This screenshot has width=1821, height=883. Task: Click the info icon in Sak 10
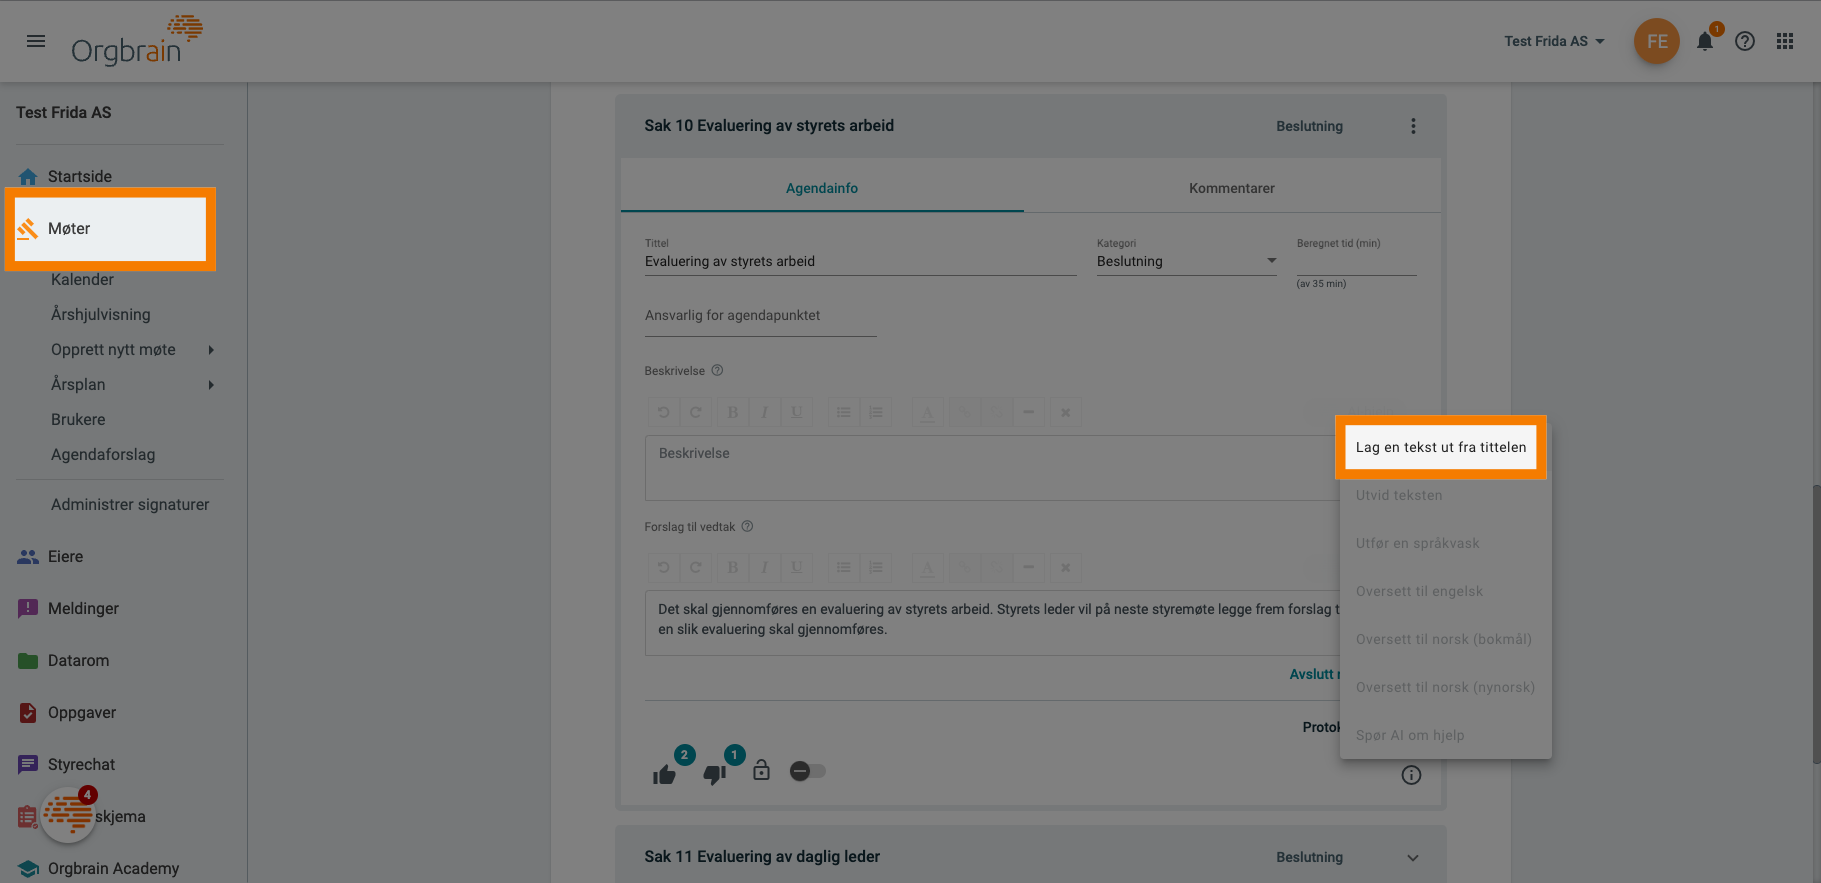(1411, 775)
